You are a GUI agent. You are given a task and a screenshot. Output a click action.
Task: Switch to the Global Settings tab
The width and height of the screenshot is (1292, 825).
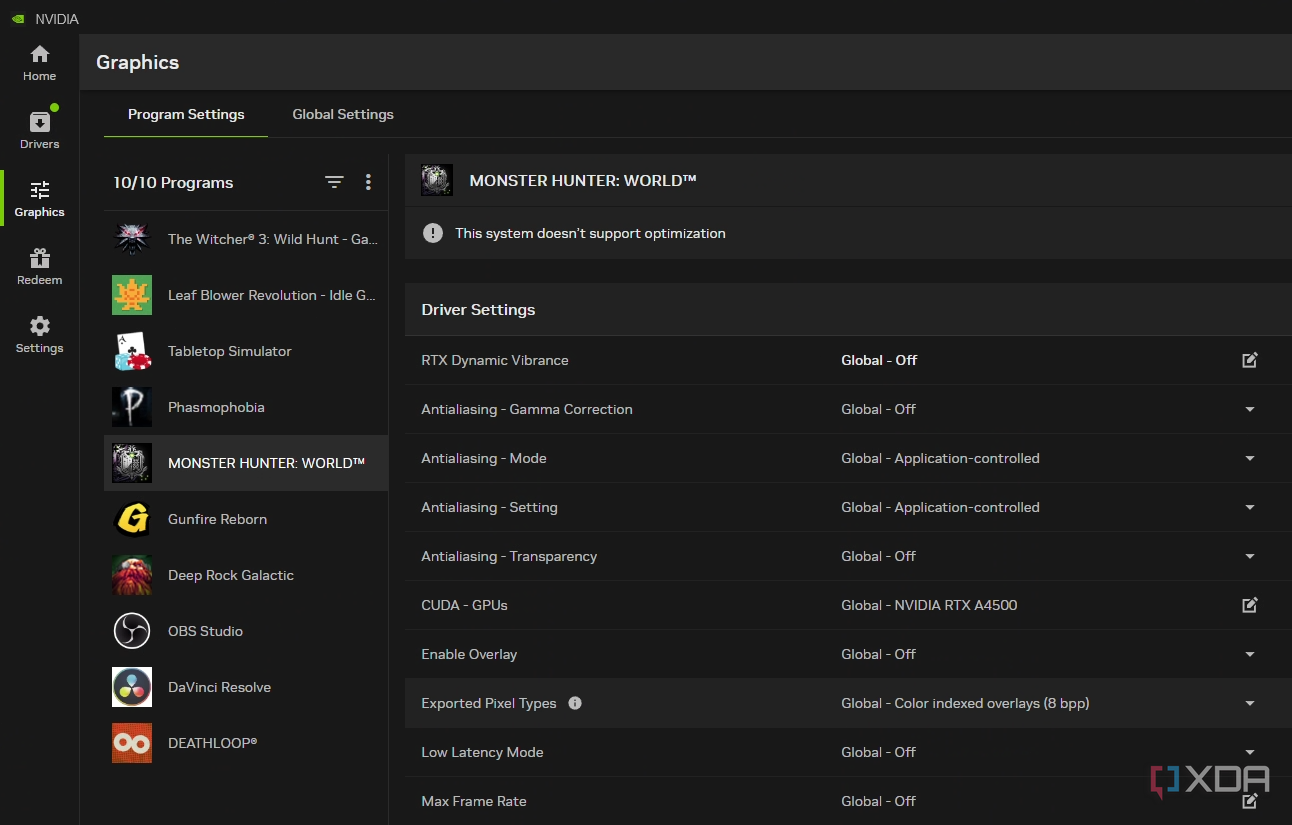click(343, 114)
